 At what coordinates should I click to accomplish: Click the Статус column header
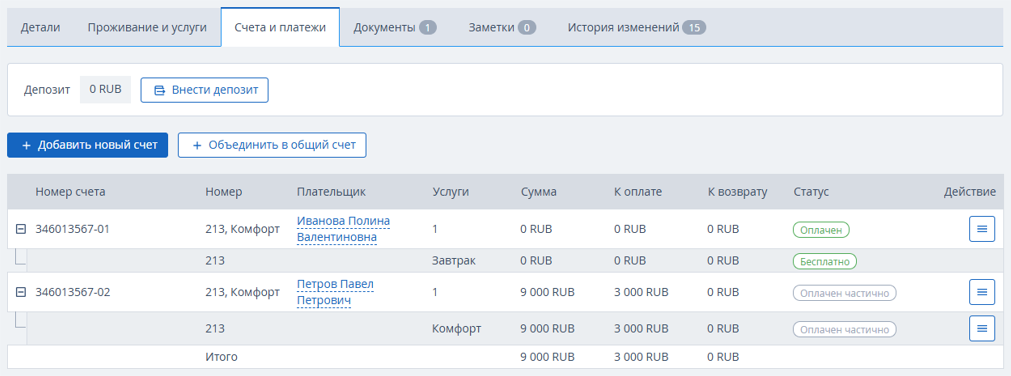[811, 192]
